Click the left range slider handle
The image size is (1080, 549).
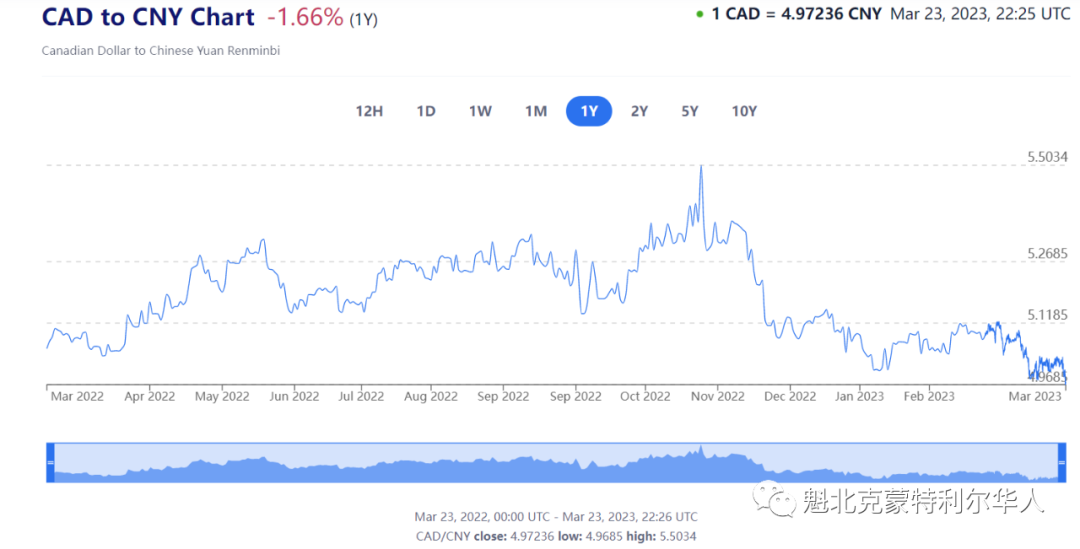(50, 462)
